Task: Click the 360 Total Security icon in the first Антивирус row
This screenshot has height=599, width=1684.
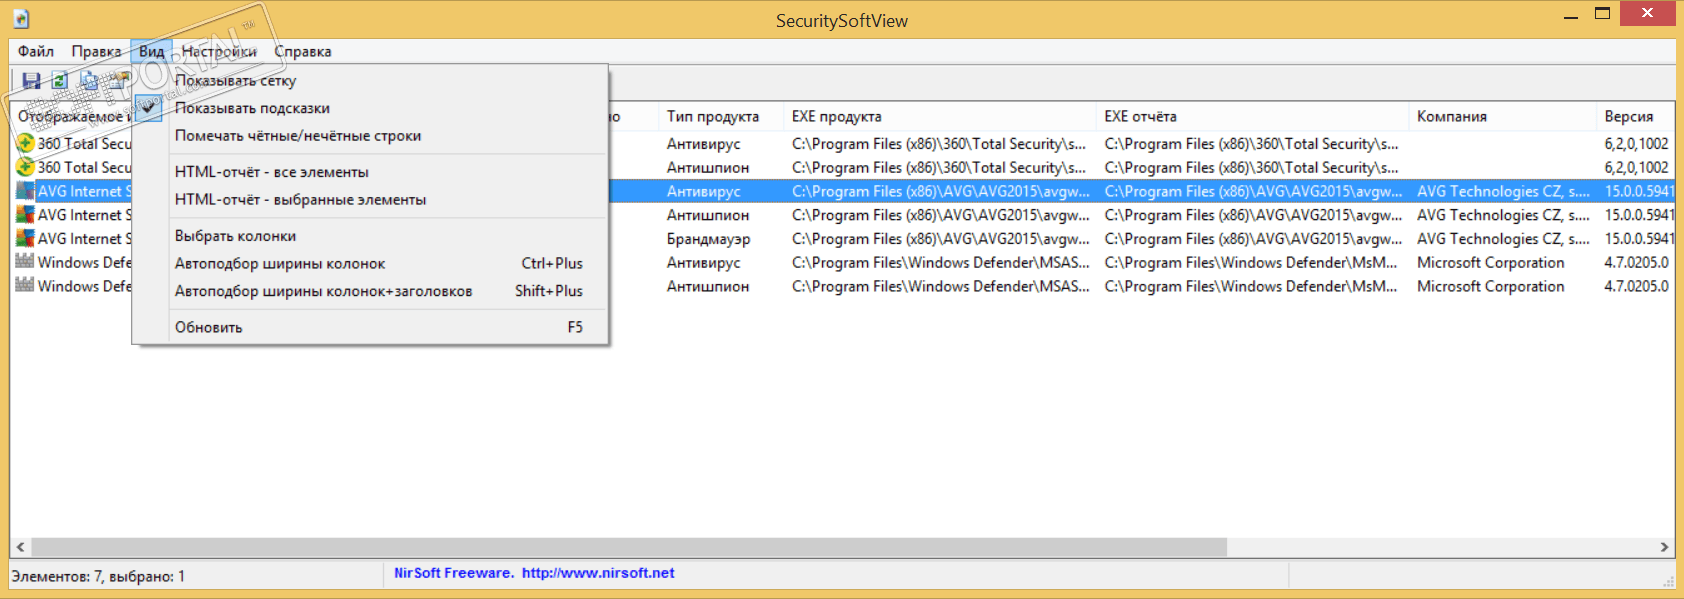Action: pyautogui.click(x=25, y=143)
